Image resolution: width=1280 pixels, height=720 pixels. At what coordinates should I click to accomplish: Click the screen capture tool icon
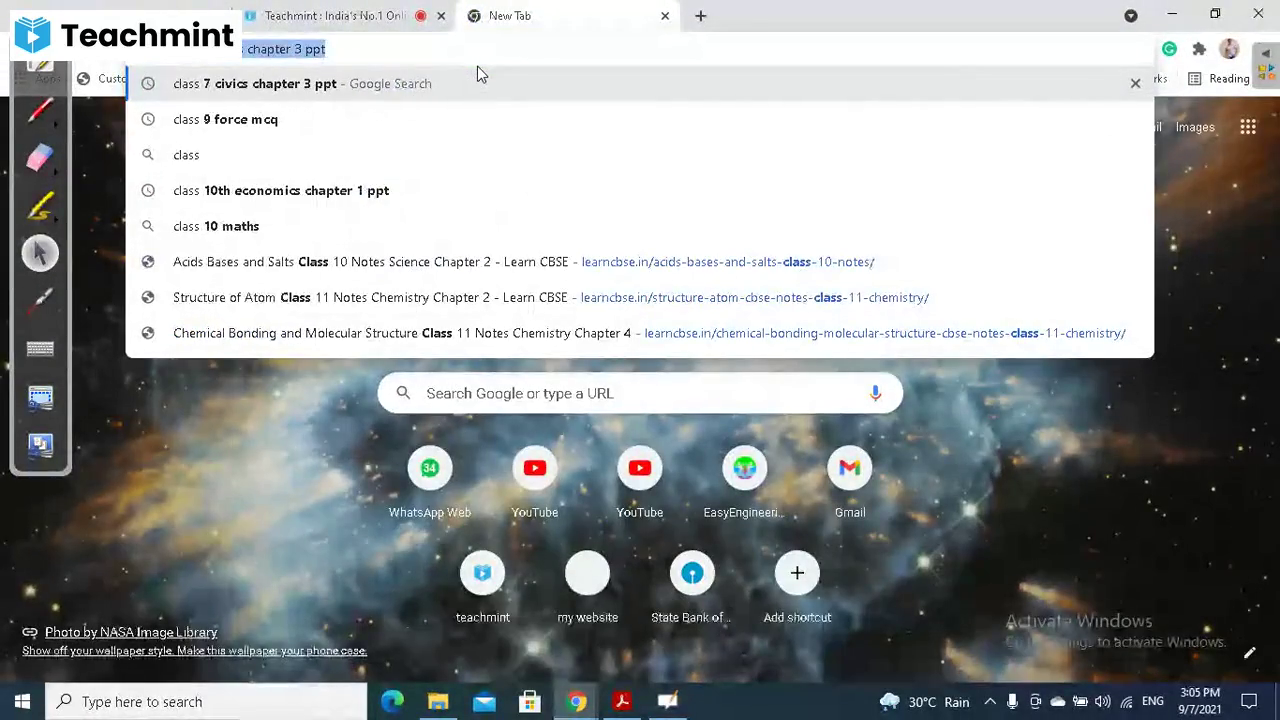[x=40, y=397]
